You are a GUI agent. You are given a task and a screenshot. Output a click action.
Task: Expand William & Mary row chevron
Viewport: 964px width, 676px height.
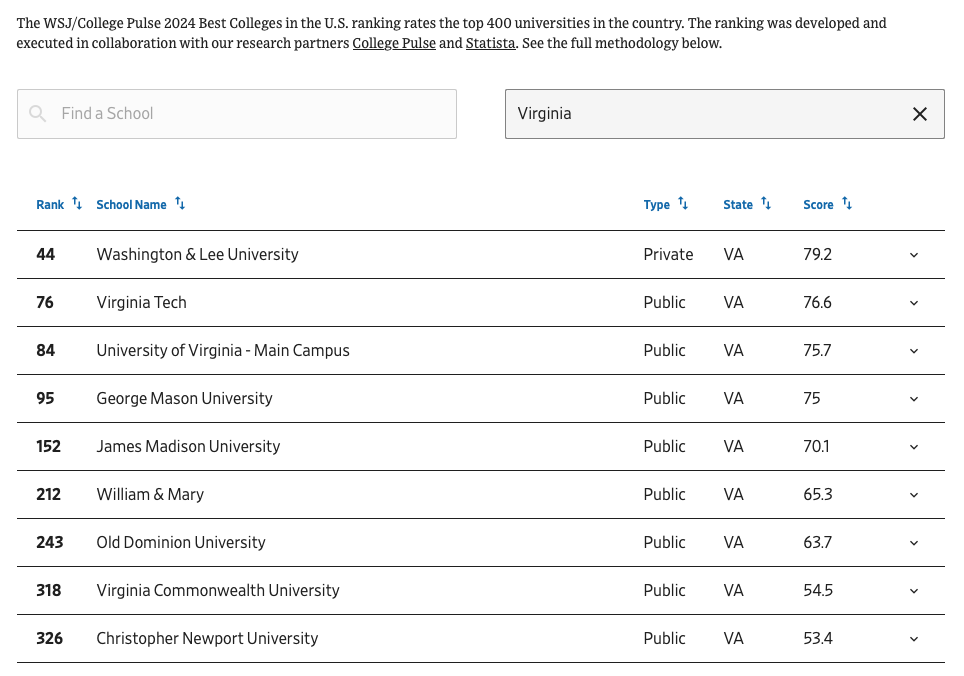914,495
